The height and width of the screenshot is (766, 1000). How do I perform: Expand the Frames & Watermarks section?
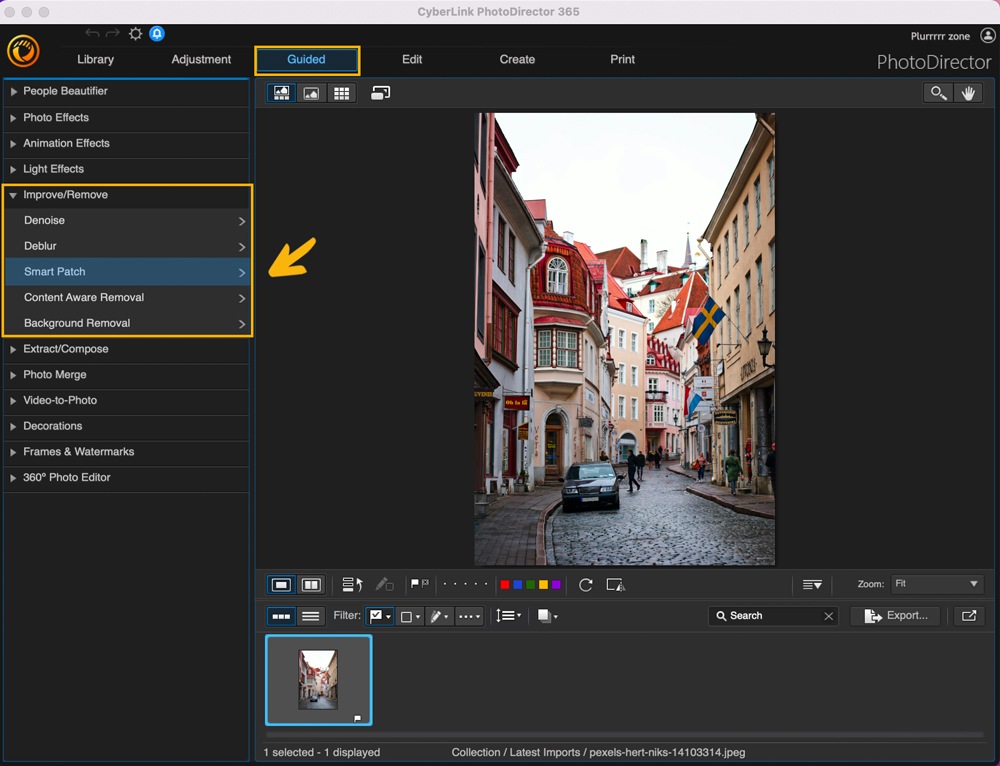point(126,452)
